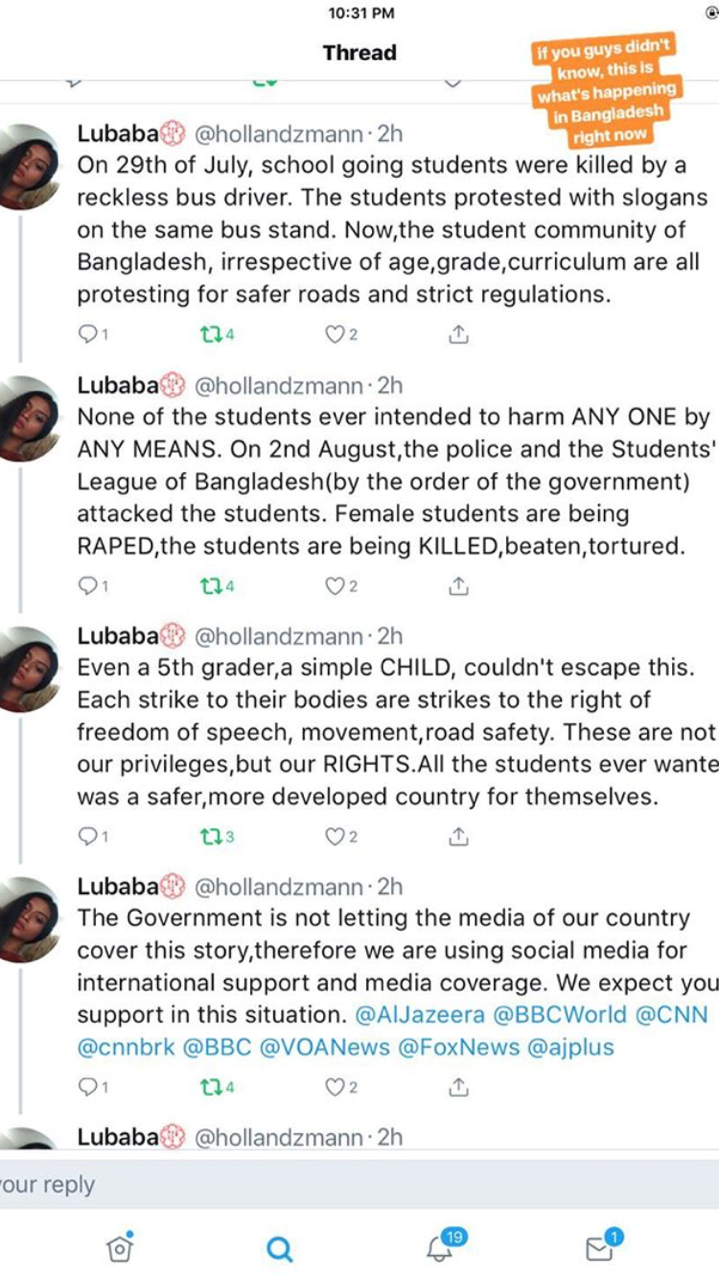Like the "Even a 5th grader" tweet
This screenshot has width=719, height=1280.
coord(336,837)
